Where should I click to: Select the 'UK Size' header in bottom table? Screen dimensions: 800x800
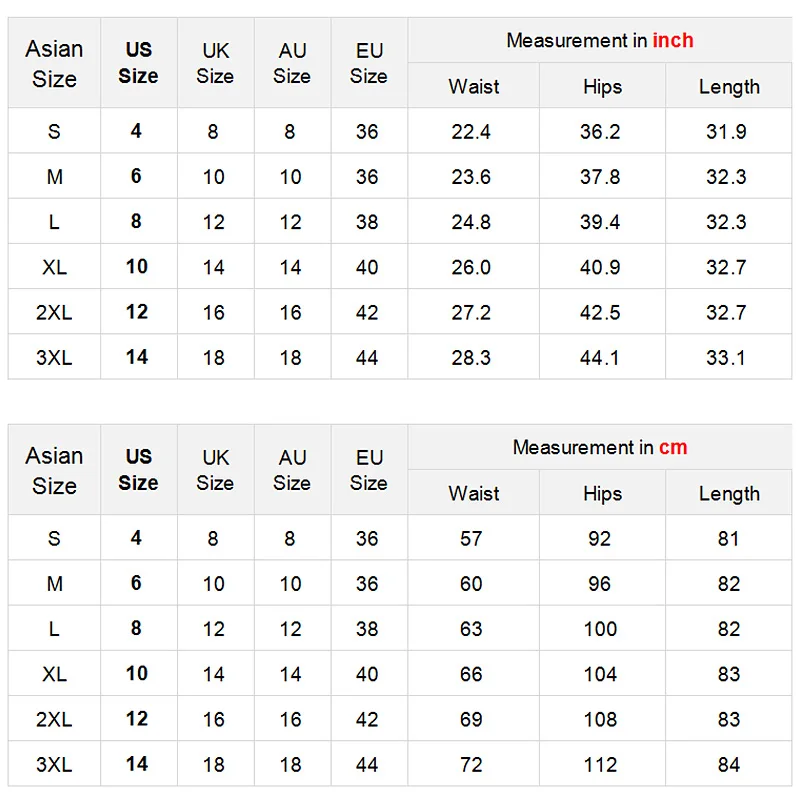pos(215,469)
